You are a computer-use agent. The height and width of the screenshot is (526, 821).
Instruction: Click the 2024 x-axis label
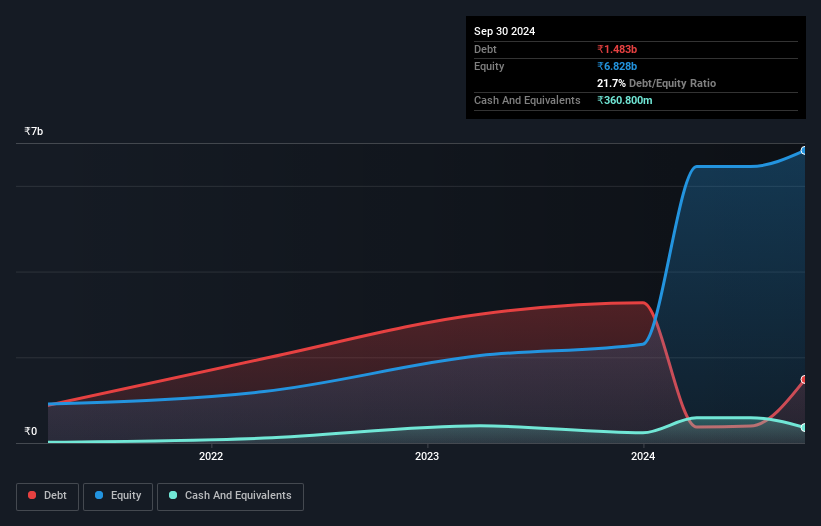(x=643, y=456)
